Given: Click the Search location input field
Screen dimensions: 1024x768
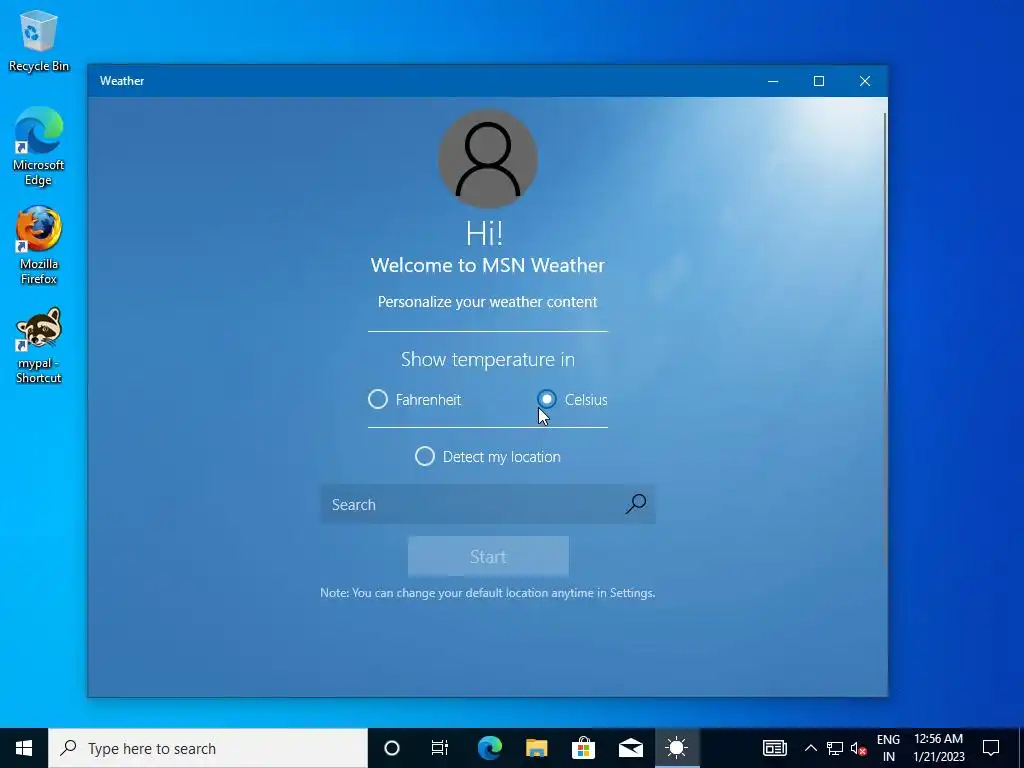Looking at the screenshot, I should pos(487,504).
